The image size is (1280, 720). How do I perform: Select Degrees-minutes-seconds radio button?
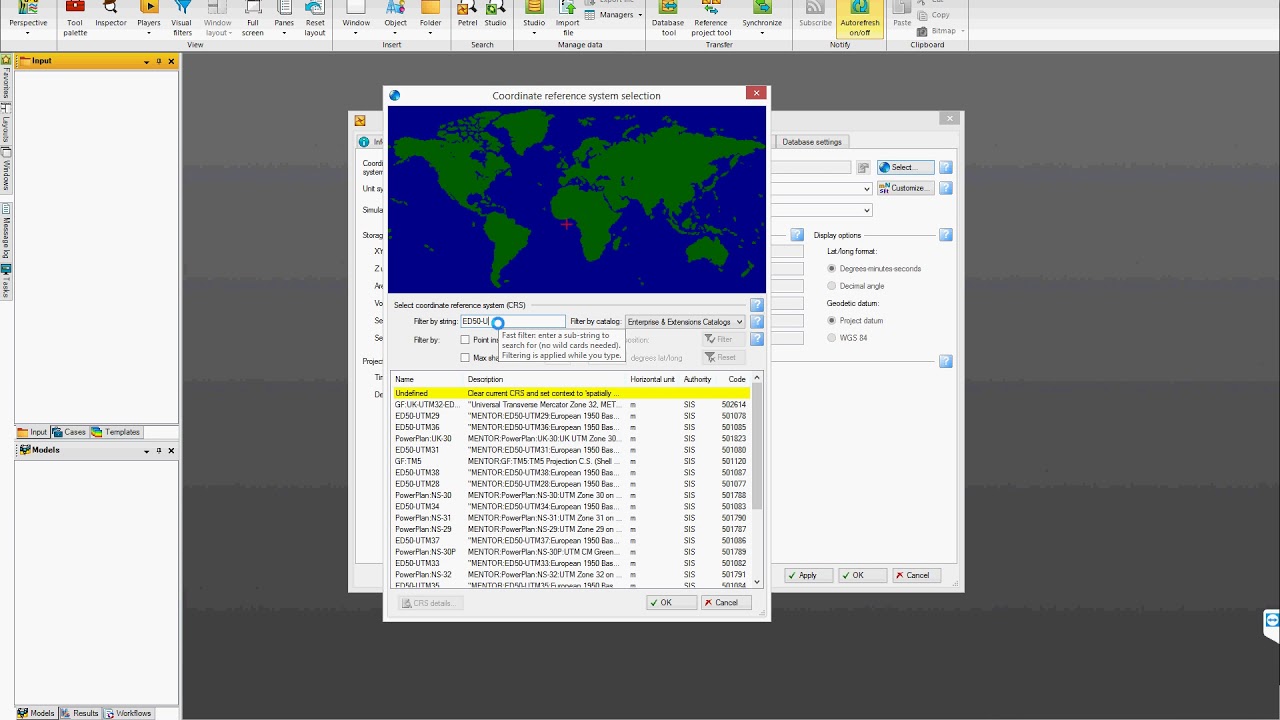tap(832, 269)
